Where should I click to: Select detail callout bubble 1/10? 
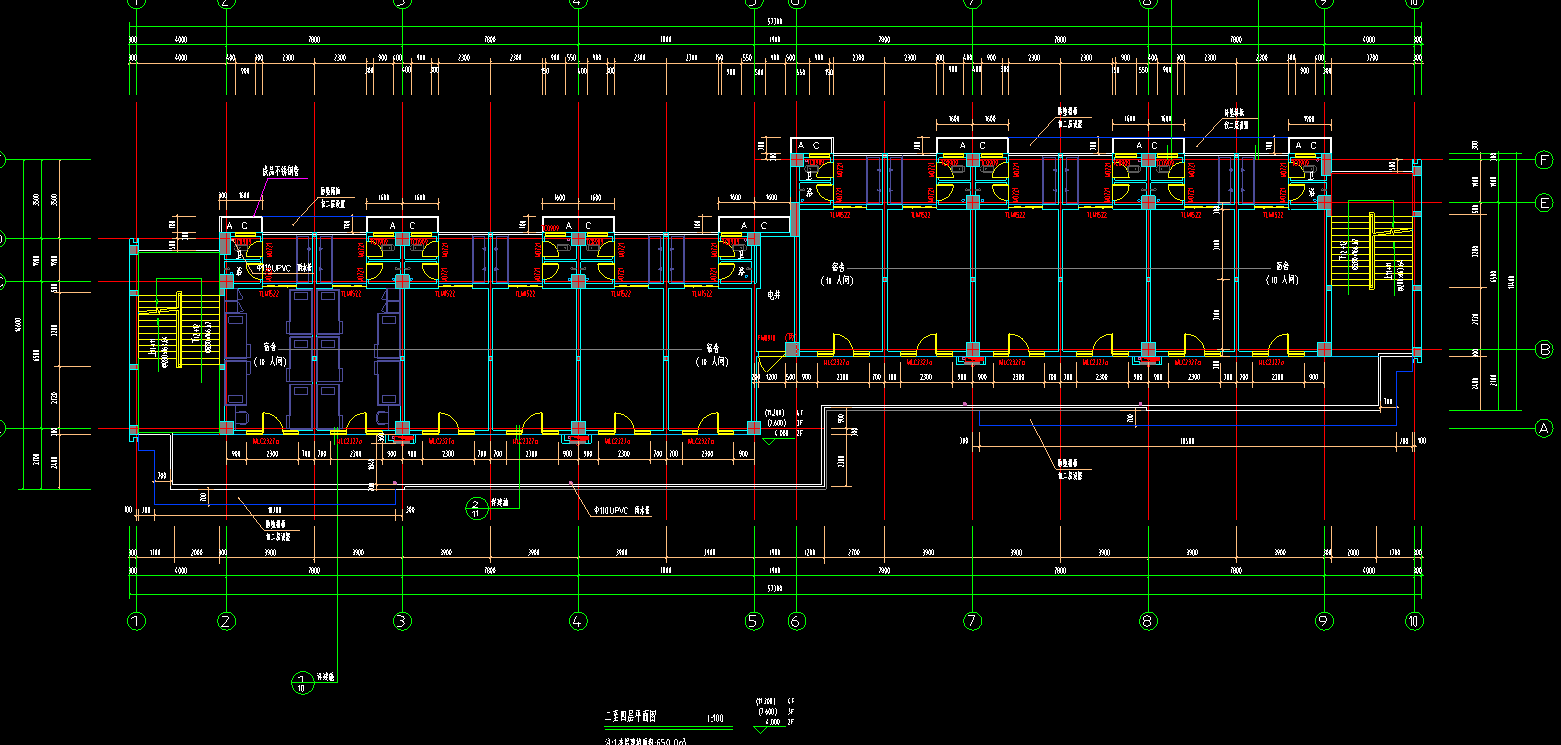(x=302, y=683)
